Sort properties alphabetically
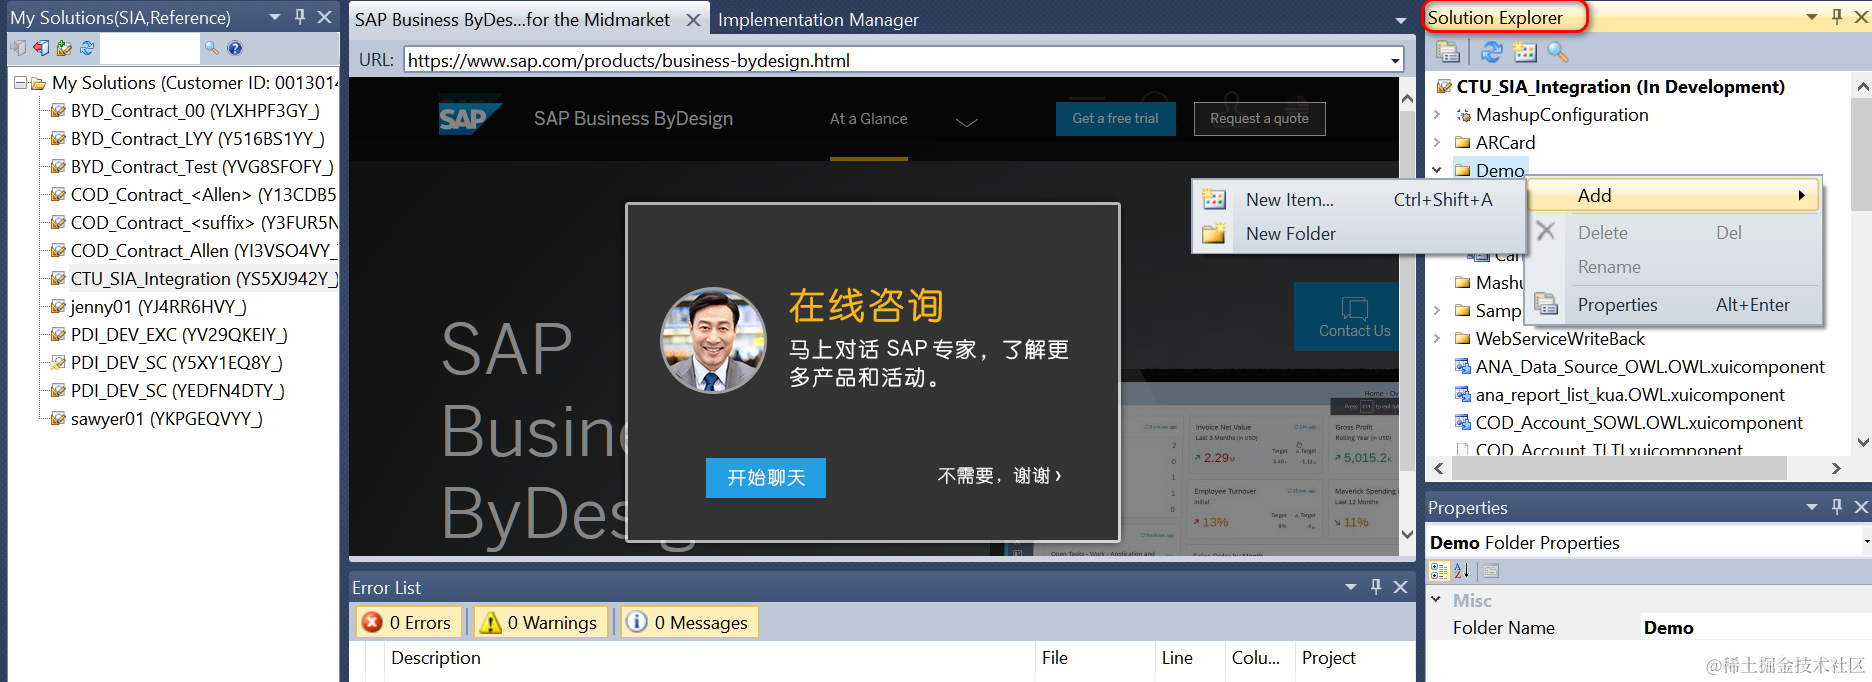 pos(1461,571)
